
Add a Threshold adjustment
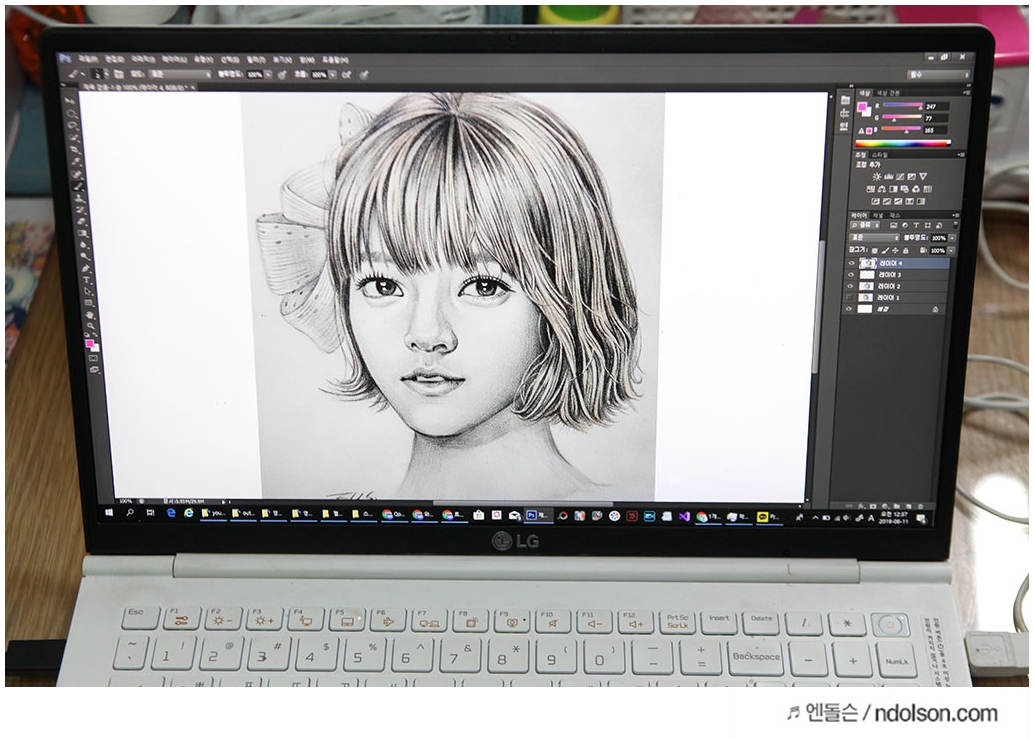point(898,201)
